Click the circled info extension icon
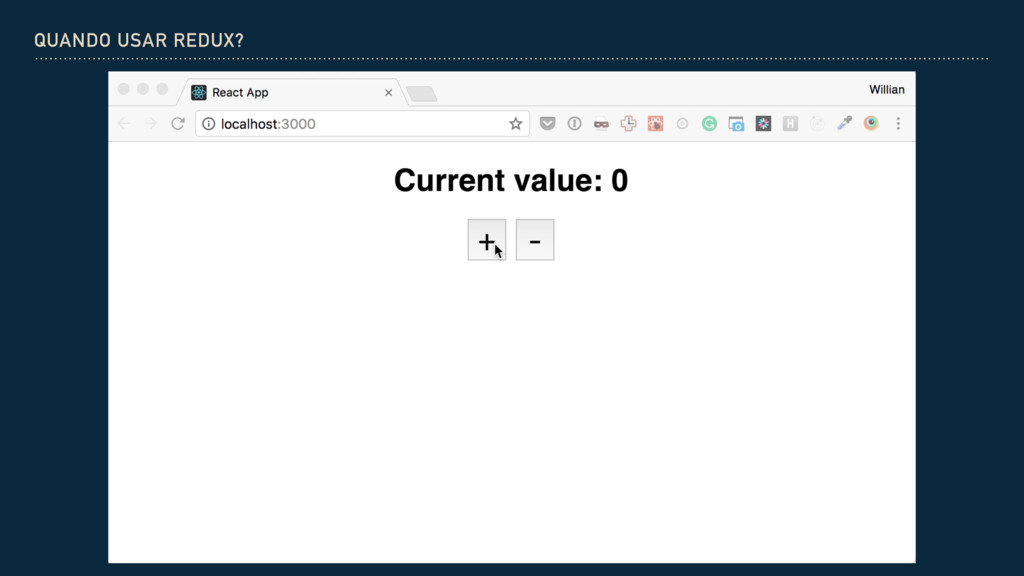Screen dimensions: 1024x576 [574, 123]
